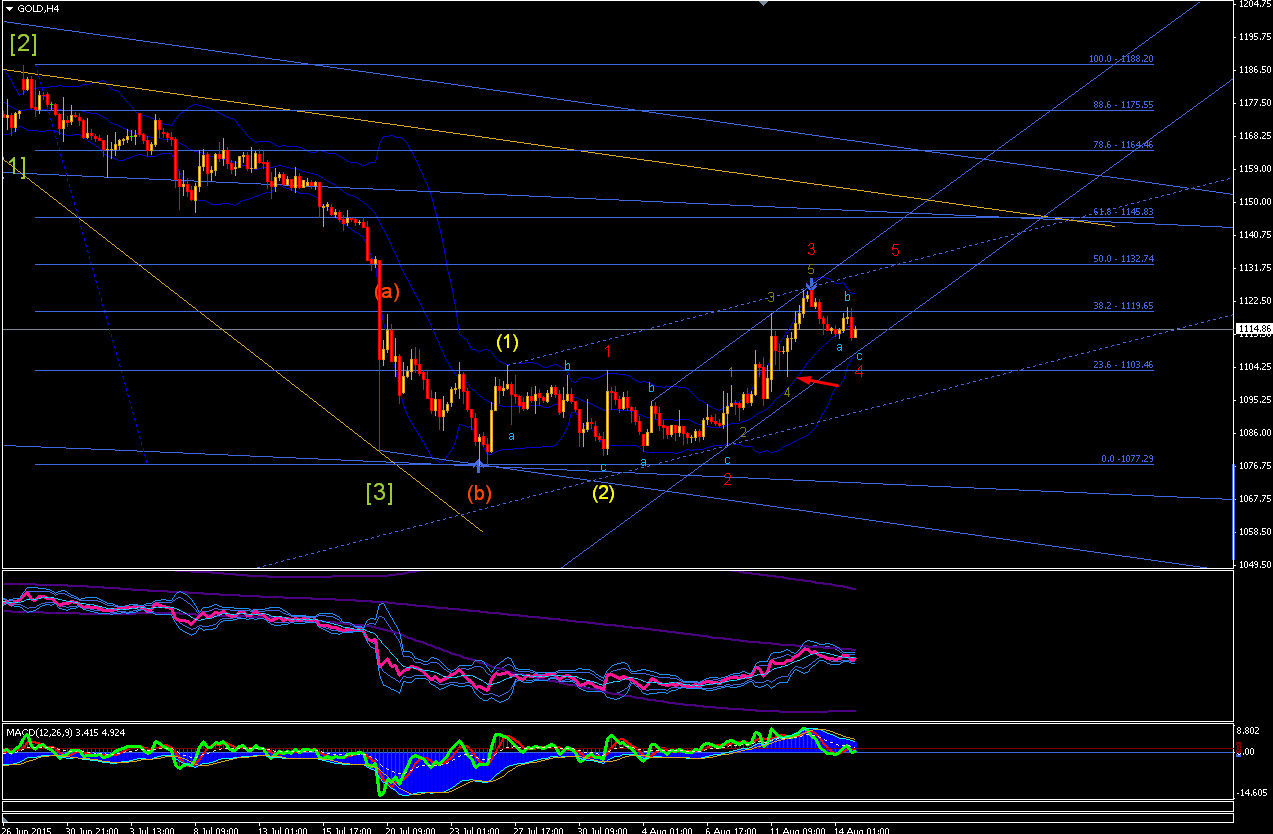Select the red arrow pointing at wave 4
The height and width of the screenshot is (834, 1273).
(x=819, y=381)
